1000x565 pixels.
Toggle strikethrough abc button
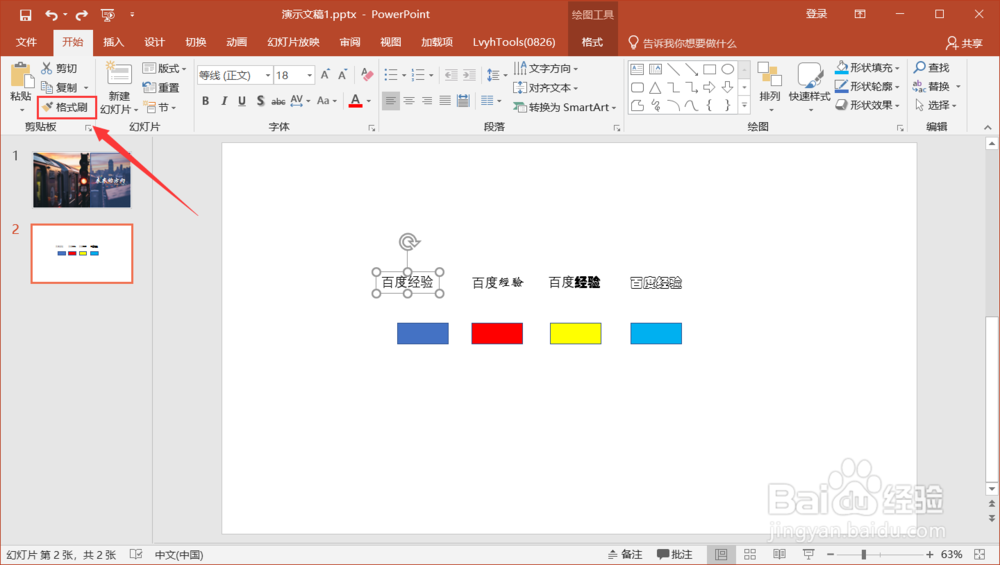(278, 101)
